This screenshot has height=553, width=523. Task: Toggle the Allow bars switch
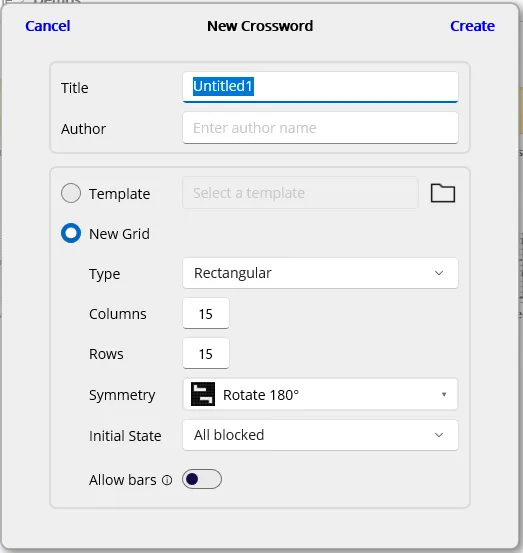[x=202, y=479]
